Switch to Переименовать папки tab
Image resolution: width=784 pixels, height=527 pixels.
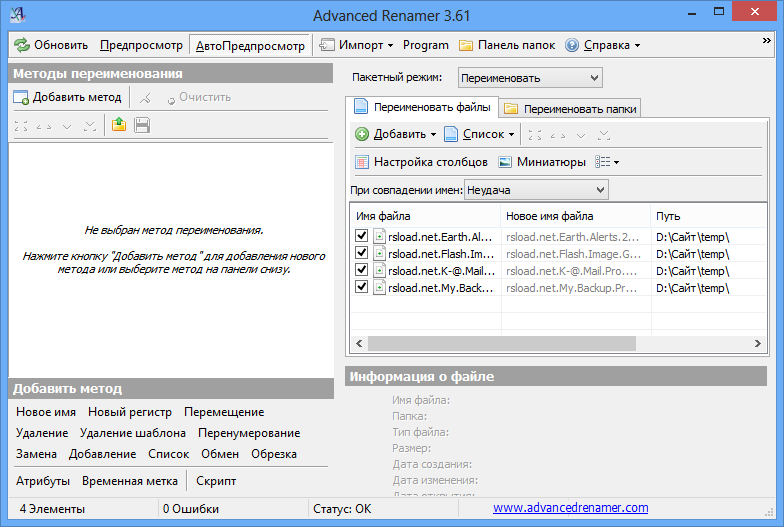point(570,108)
